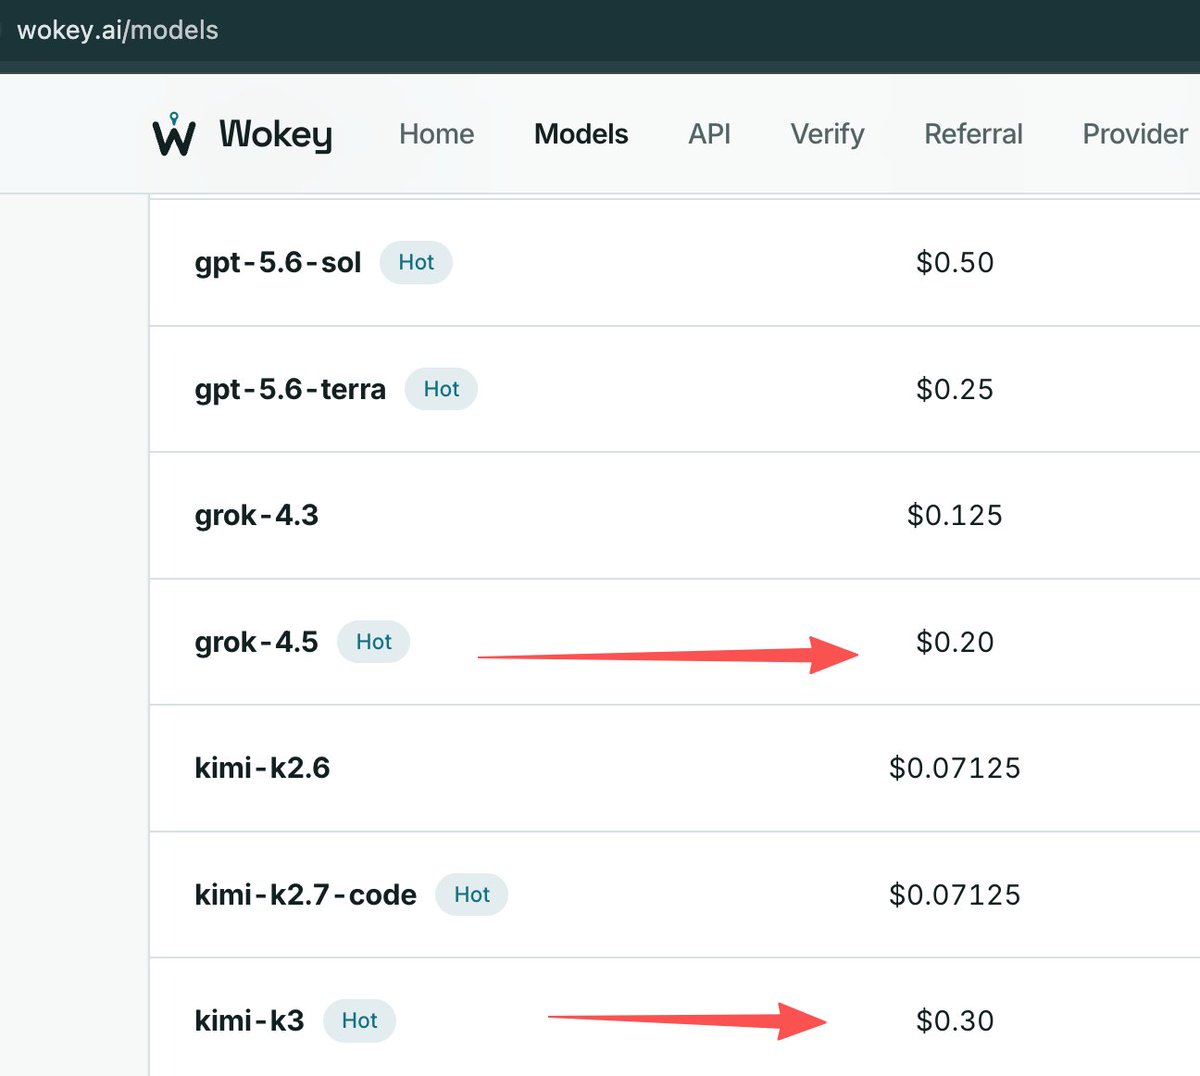Image resolution: width=1200 pixels, height=1076 pixels.
Task: Click the $0.07125 price for kimi-k2.6
Action: coord(955,768)
